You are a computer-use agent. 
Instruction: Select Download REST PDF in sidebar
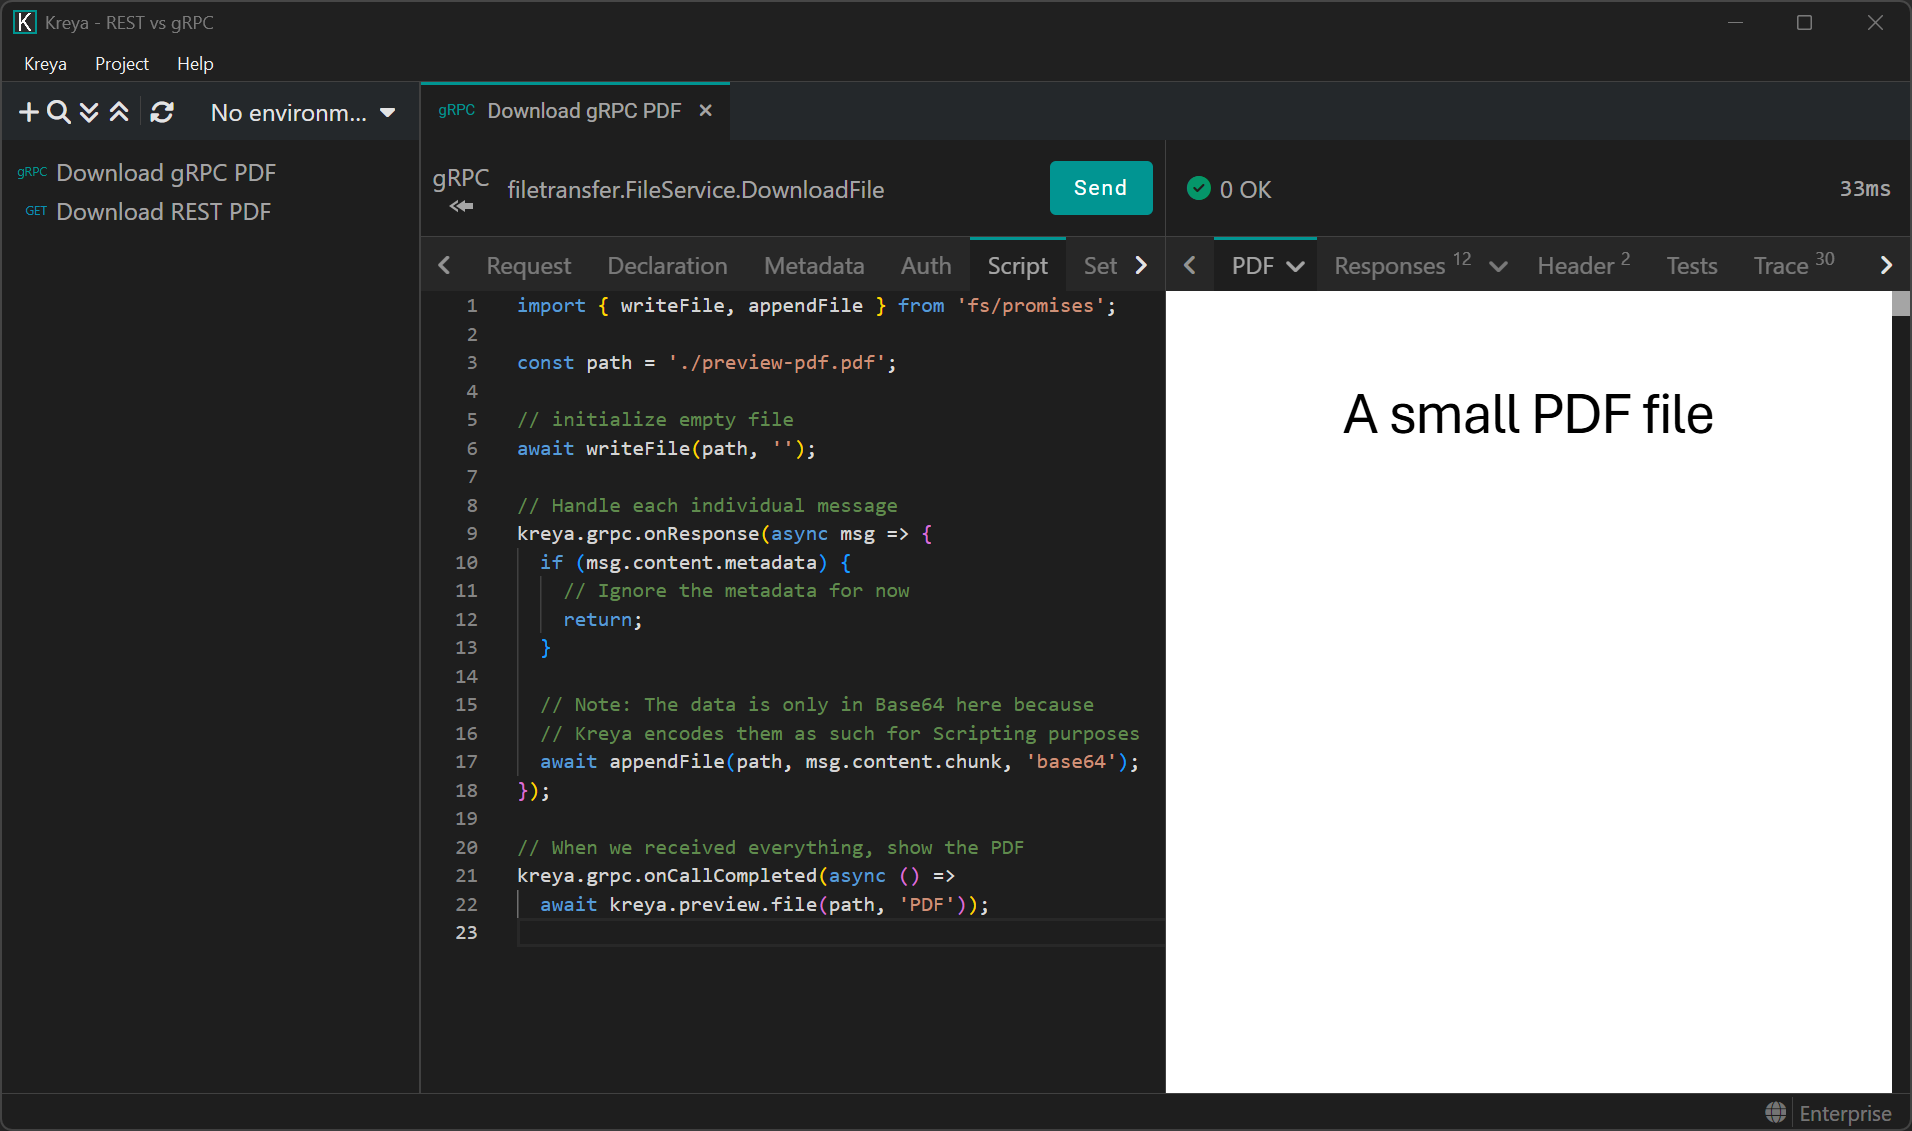pos(163,212)
